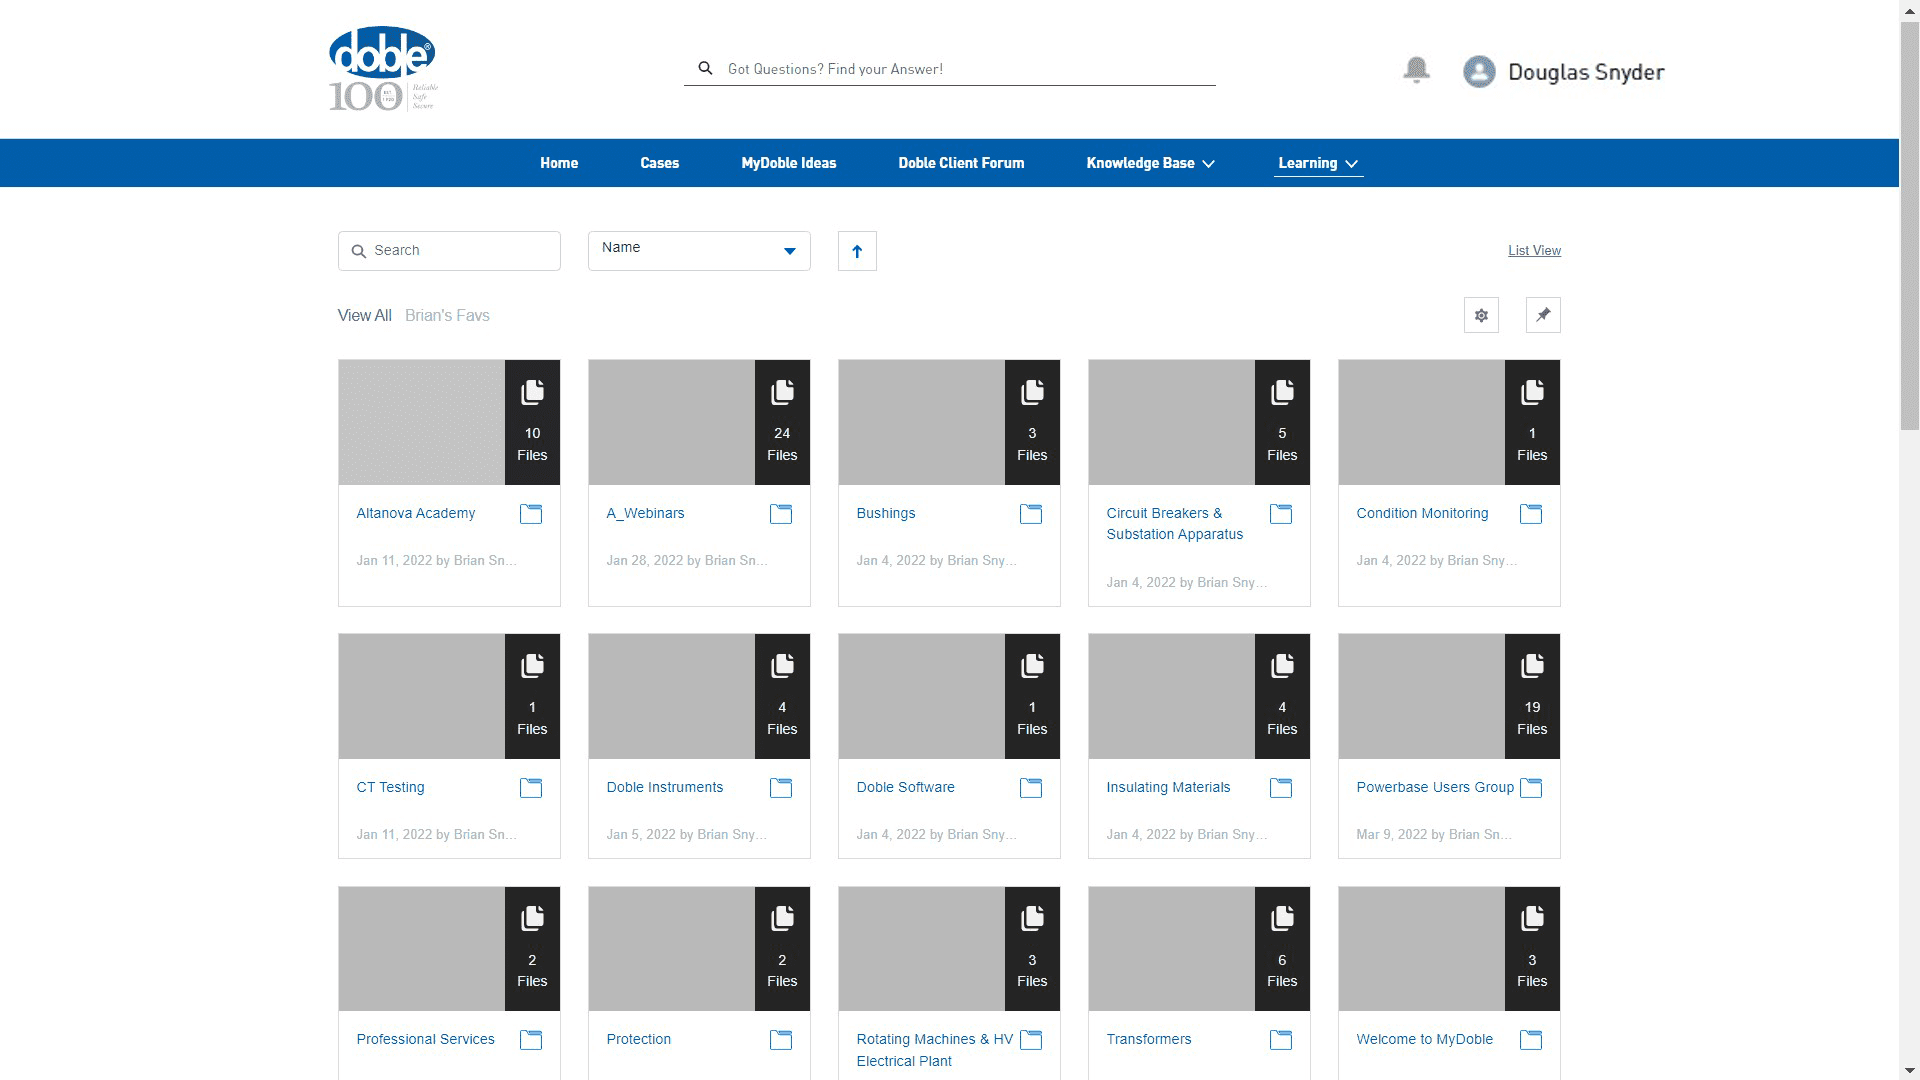Screen dimensions: 1920x1080
Task: Open Doble Client Forum
Action: click(961, 163)
